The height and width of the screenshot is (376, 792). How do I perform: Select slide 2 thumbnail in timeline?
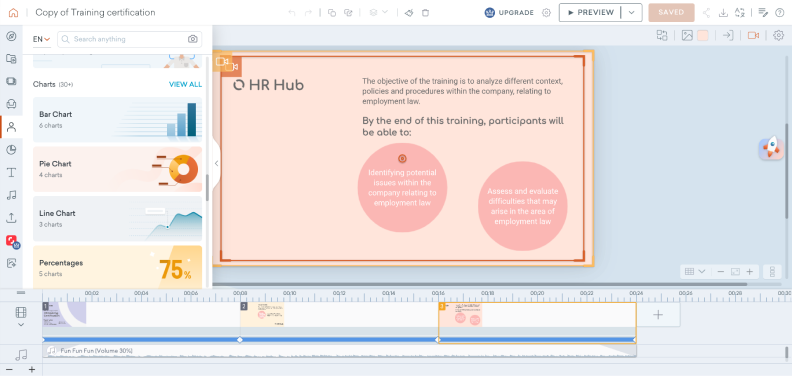coord(262,314)
